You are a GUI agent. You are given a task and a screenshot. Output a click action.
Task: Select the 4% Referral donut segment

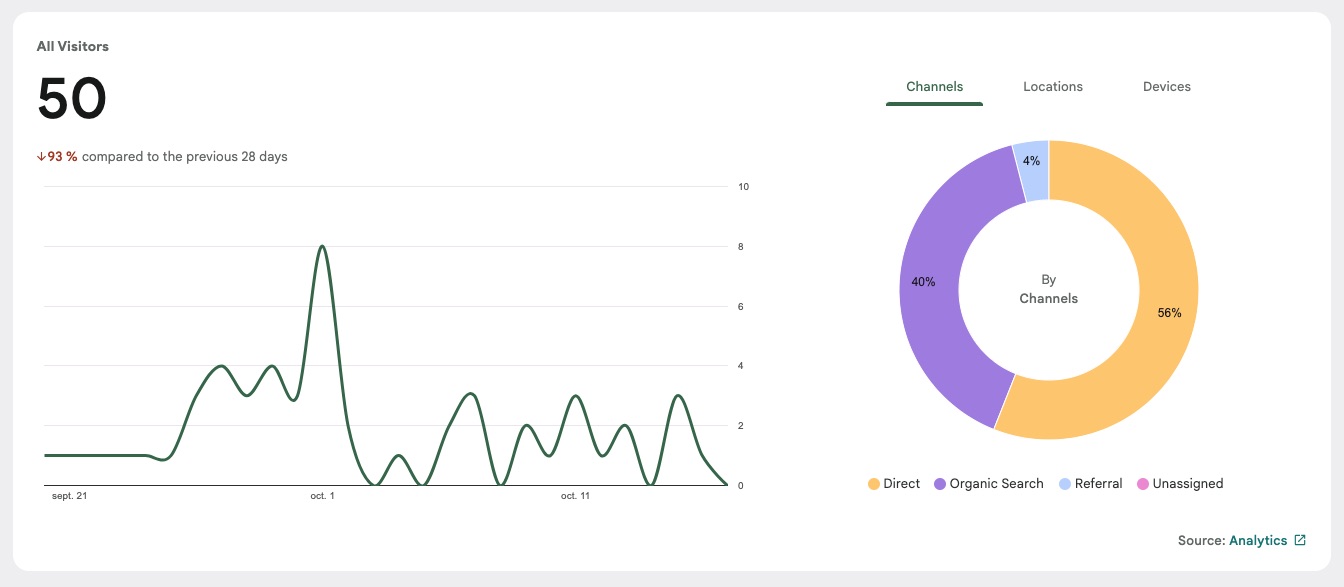point(1031,161)
